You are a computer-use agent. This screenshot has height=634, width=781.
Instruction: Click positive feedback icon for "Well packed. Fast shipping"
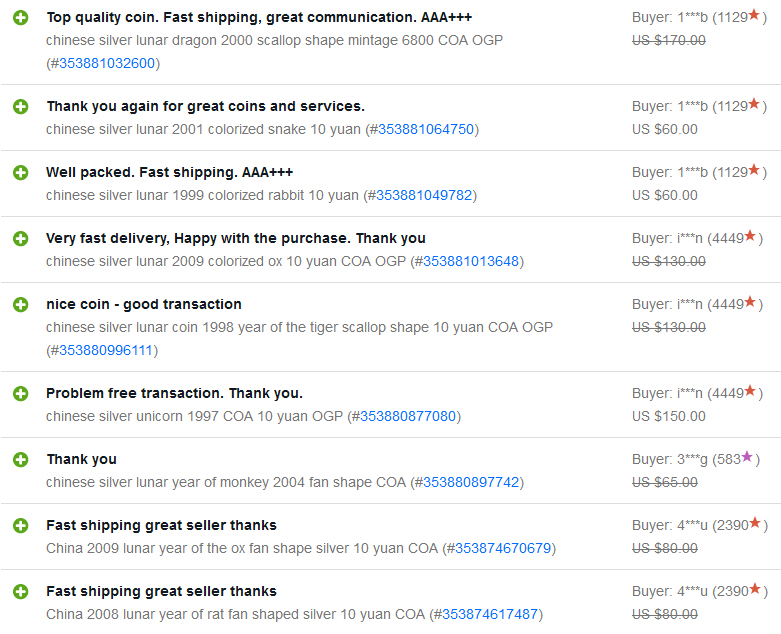[20, 173]
